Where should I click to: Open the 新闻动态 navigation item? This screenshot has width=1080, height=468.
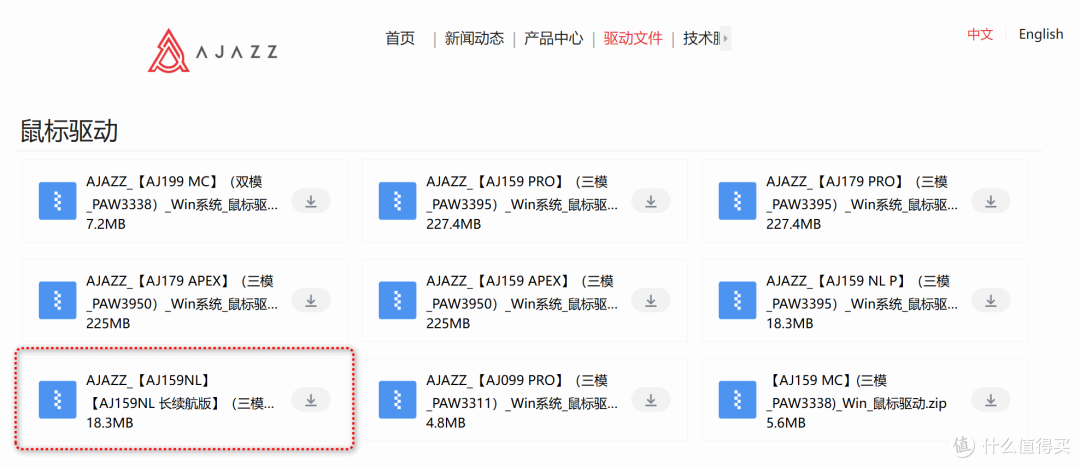474,38
